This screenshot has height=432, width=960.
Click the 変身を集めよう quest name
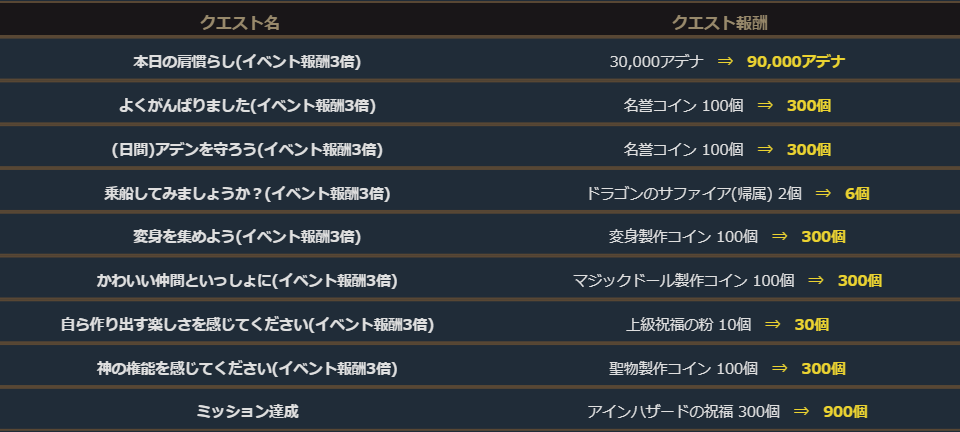tap(246, 237)
